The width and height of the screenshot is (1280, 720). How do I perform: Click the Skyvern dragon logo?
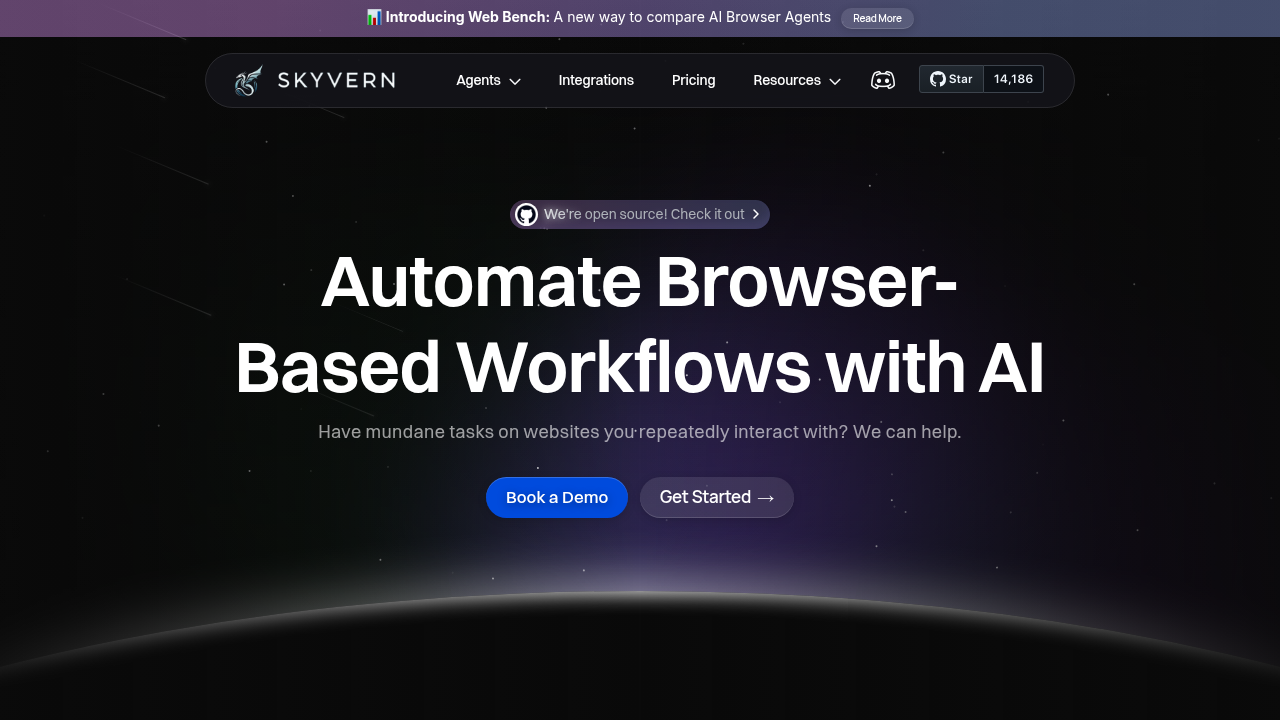[247, 79]
